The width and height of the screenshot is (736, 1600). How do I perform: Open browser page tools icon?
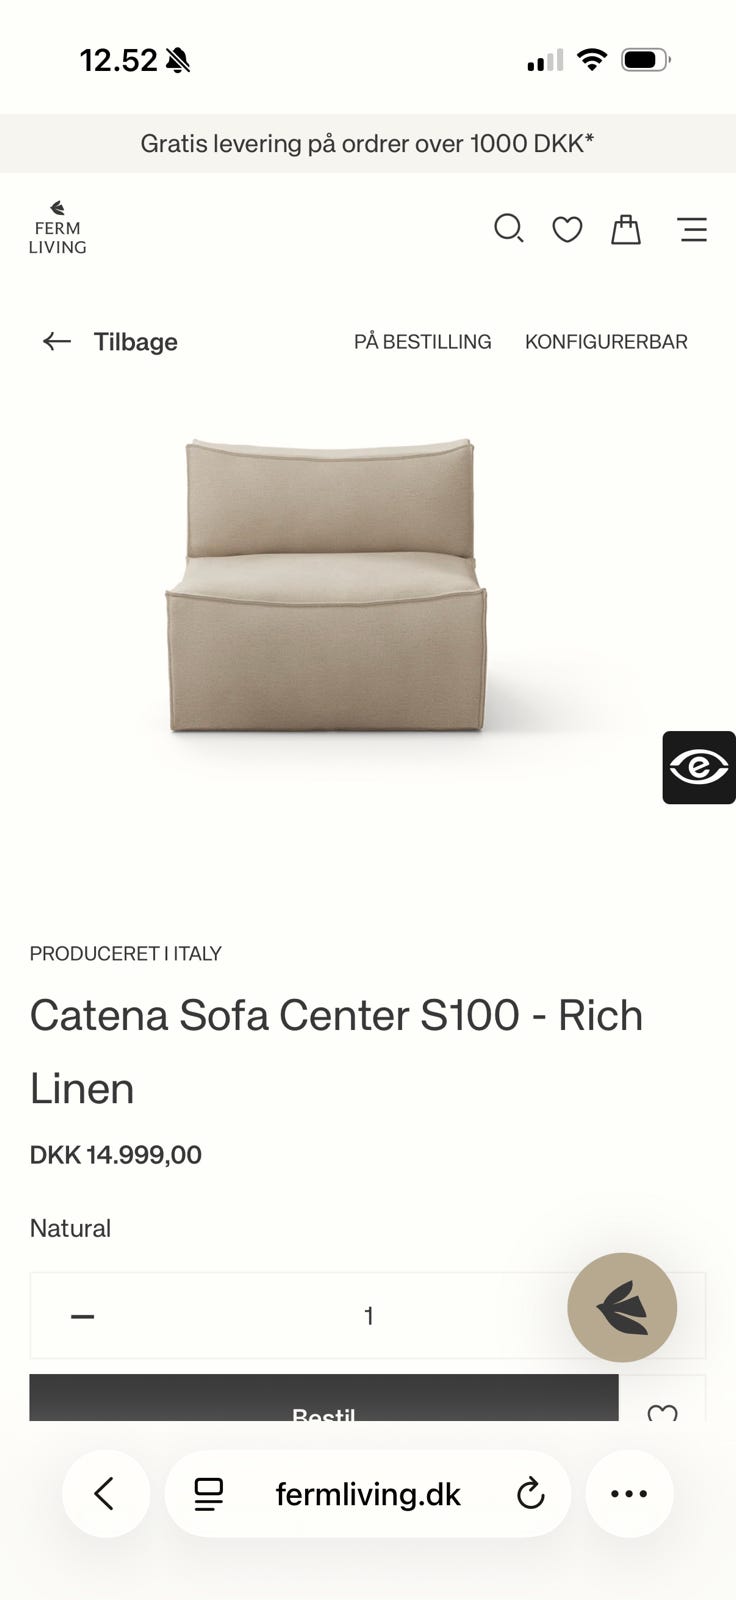click(209, 1494)
